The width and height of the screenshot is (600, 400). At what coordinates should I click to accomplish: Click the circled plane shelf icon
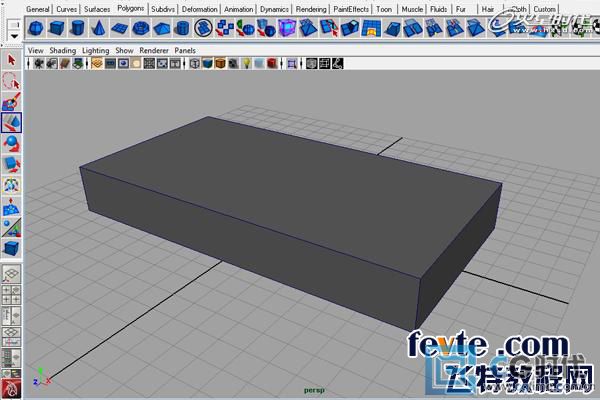point(203,28)
